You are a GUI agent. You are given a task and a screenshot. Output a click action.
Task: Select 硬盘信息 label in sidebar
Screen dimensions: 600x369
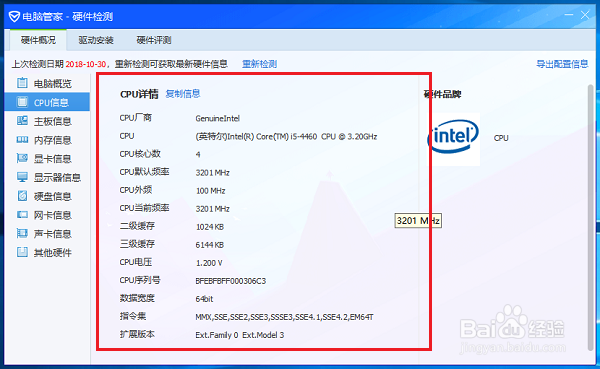coord(52,196)
